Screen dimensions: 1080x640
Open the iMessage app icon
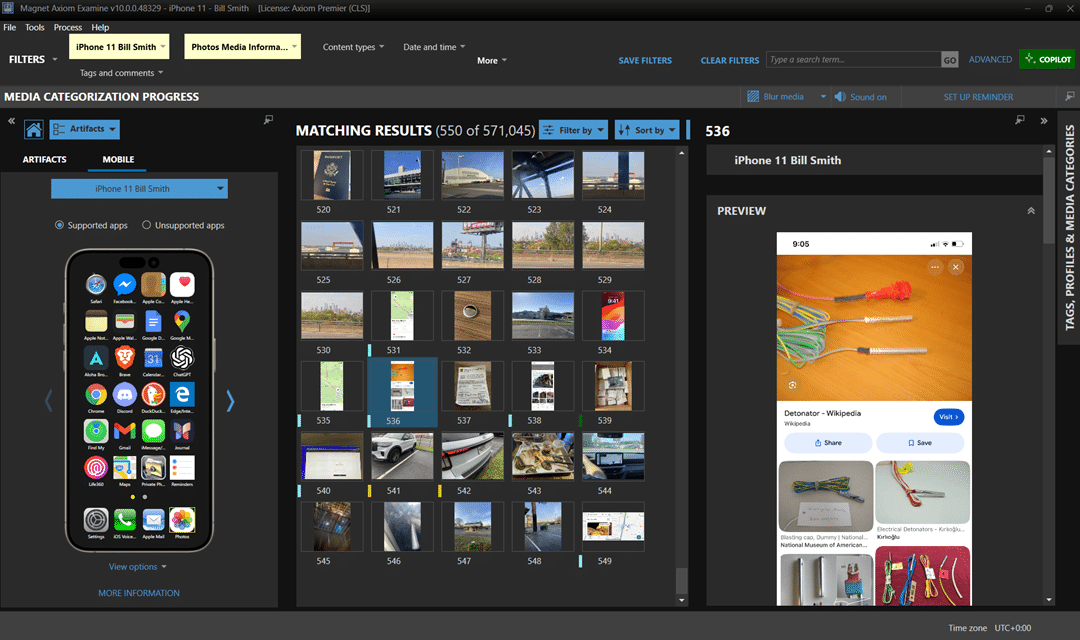click(154, 431)
